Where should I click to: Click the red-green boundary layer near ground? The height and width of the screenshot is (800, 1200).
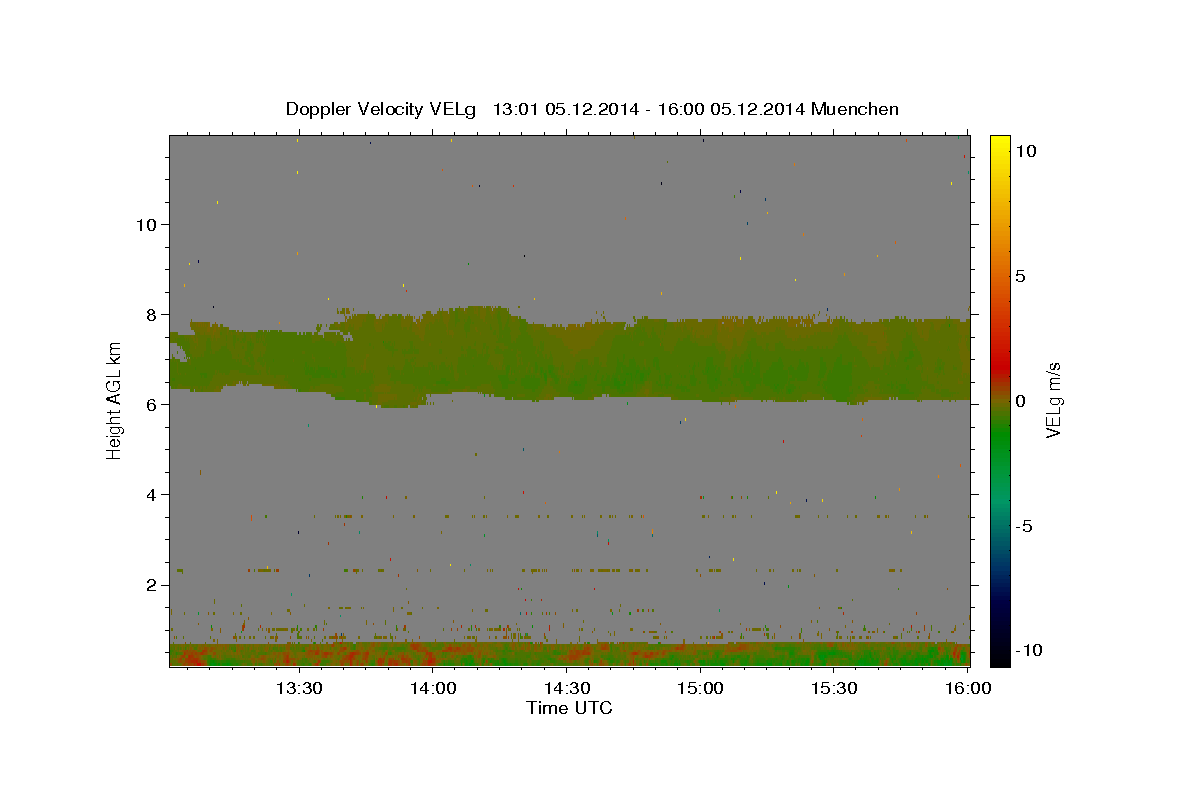[569, 654]
